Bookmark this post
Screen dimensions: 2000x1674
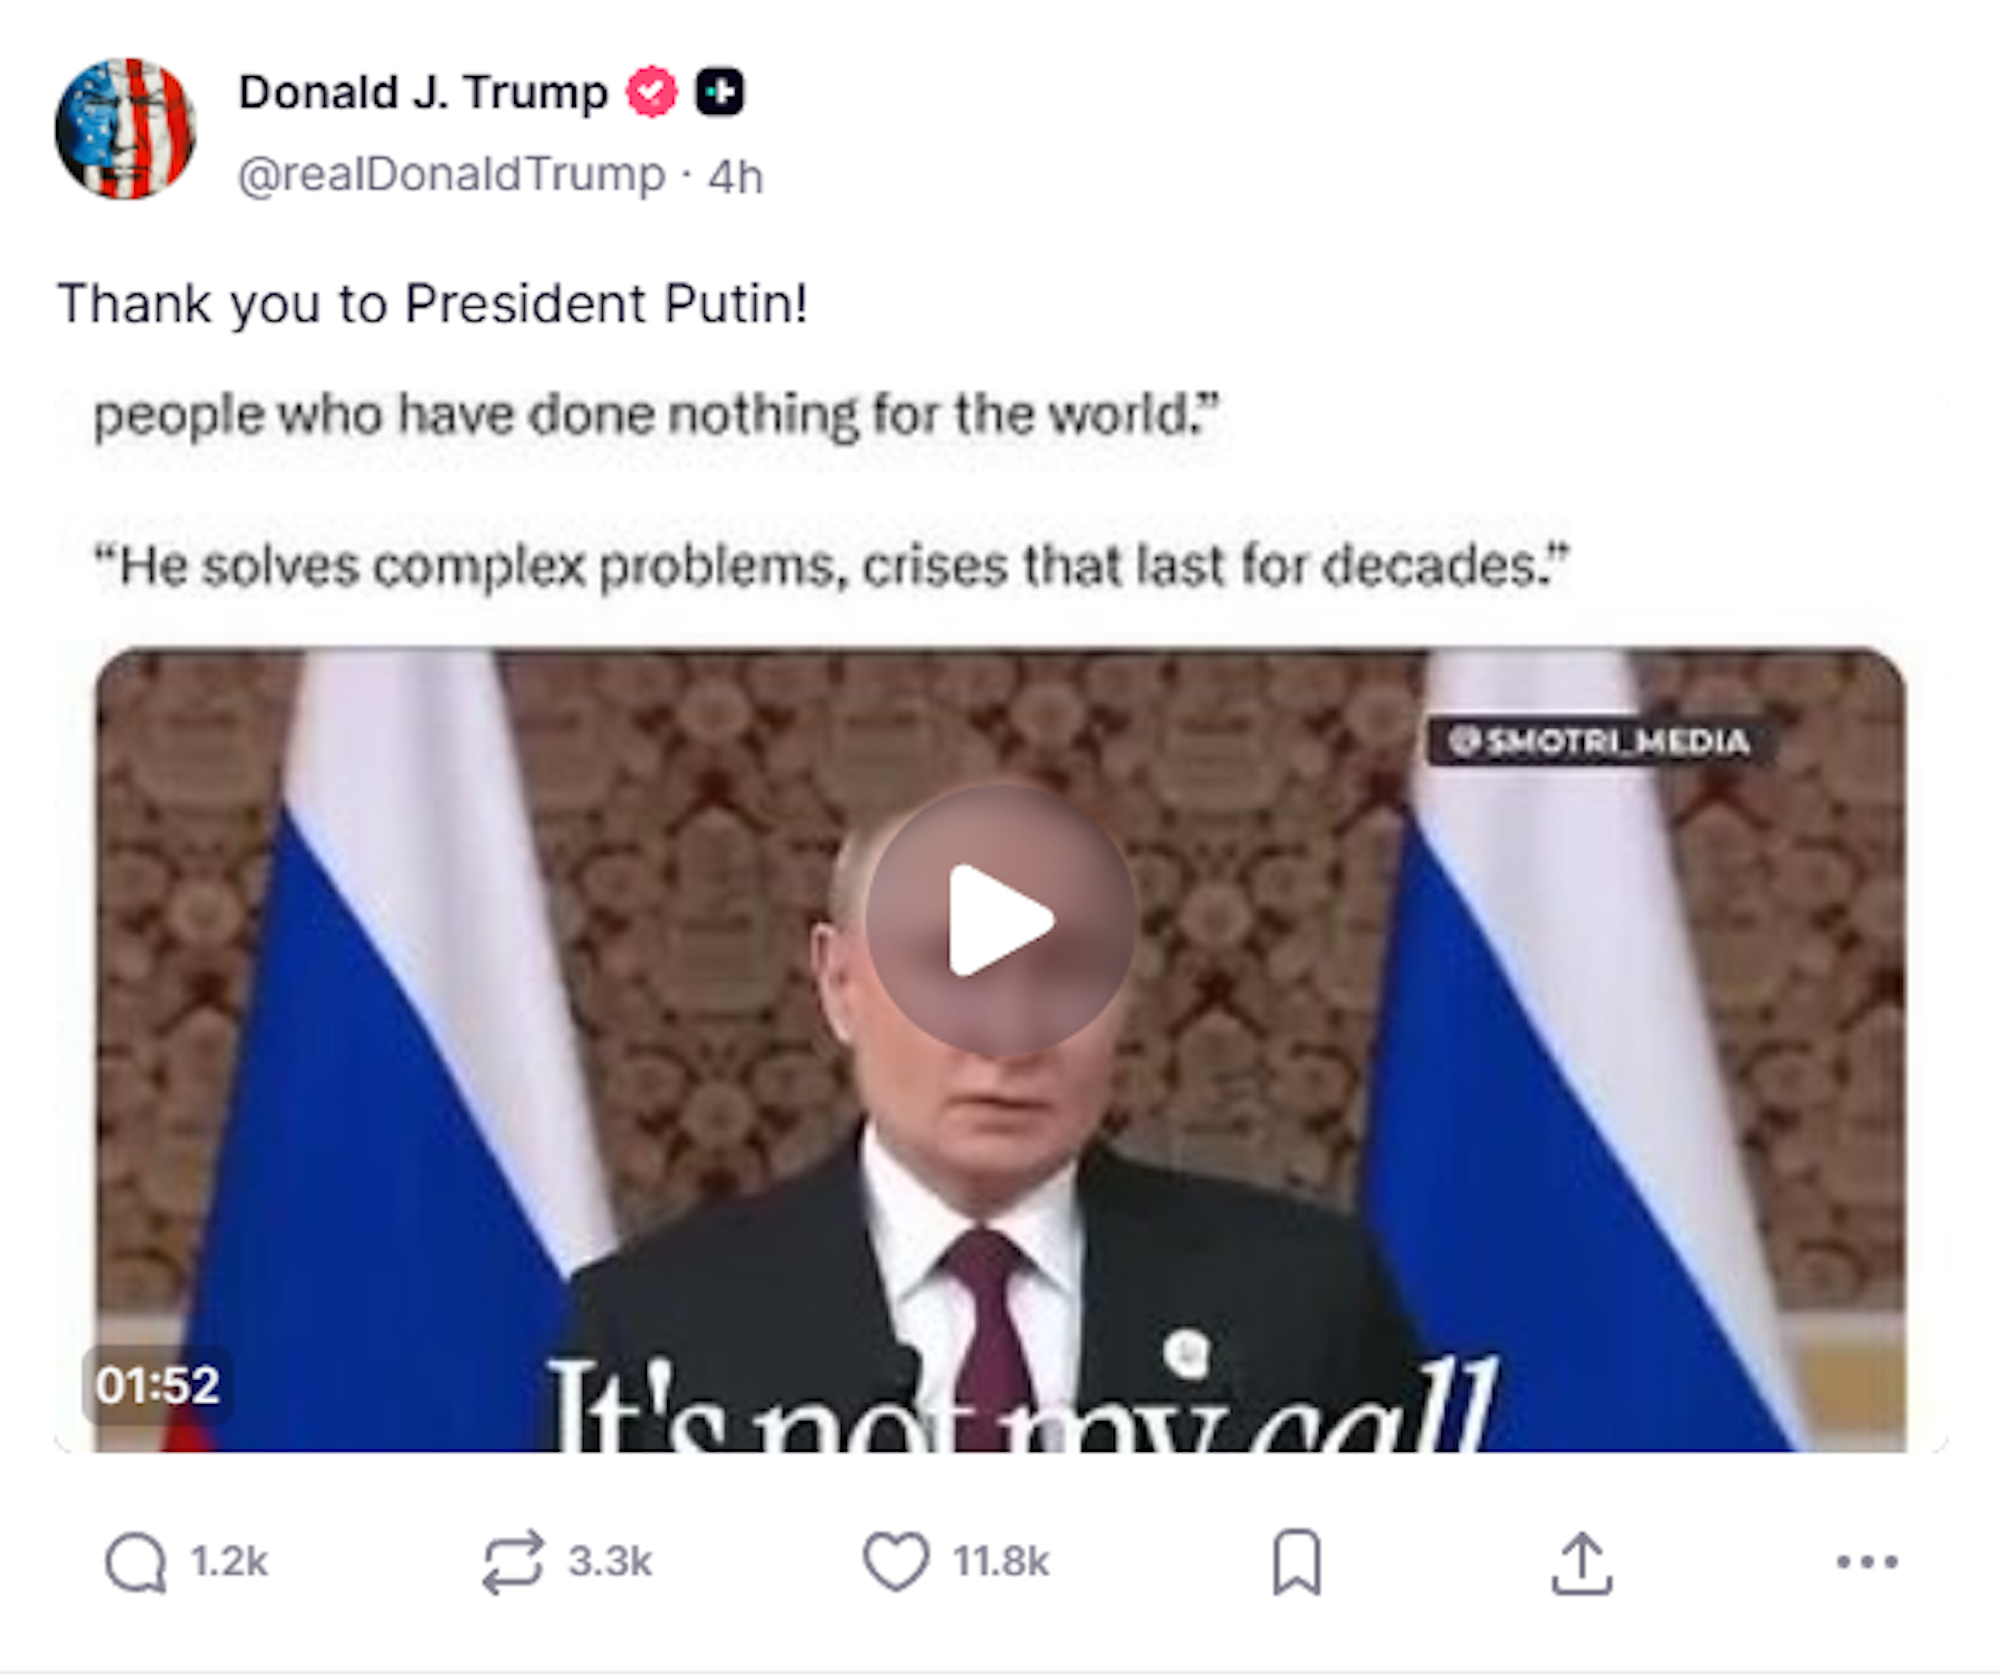point(1297,1561)
